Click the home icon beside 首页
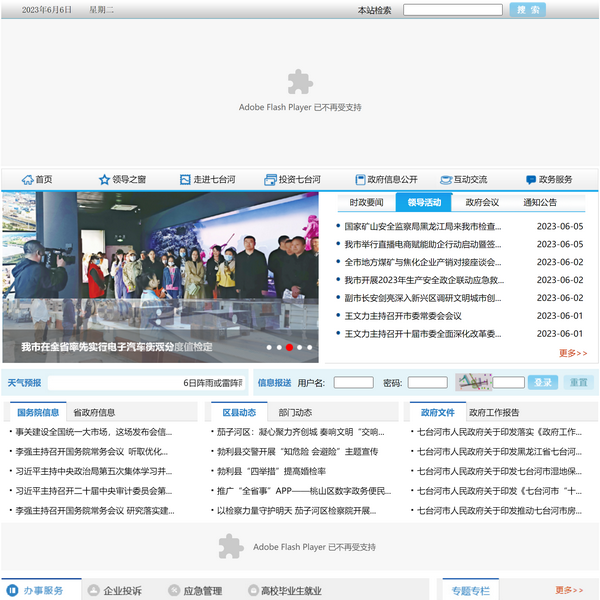 (x=27, y=180)
